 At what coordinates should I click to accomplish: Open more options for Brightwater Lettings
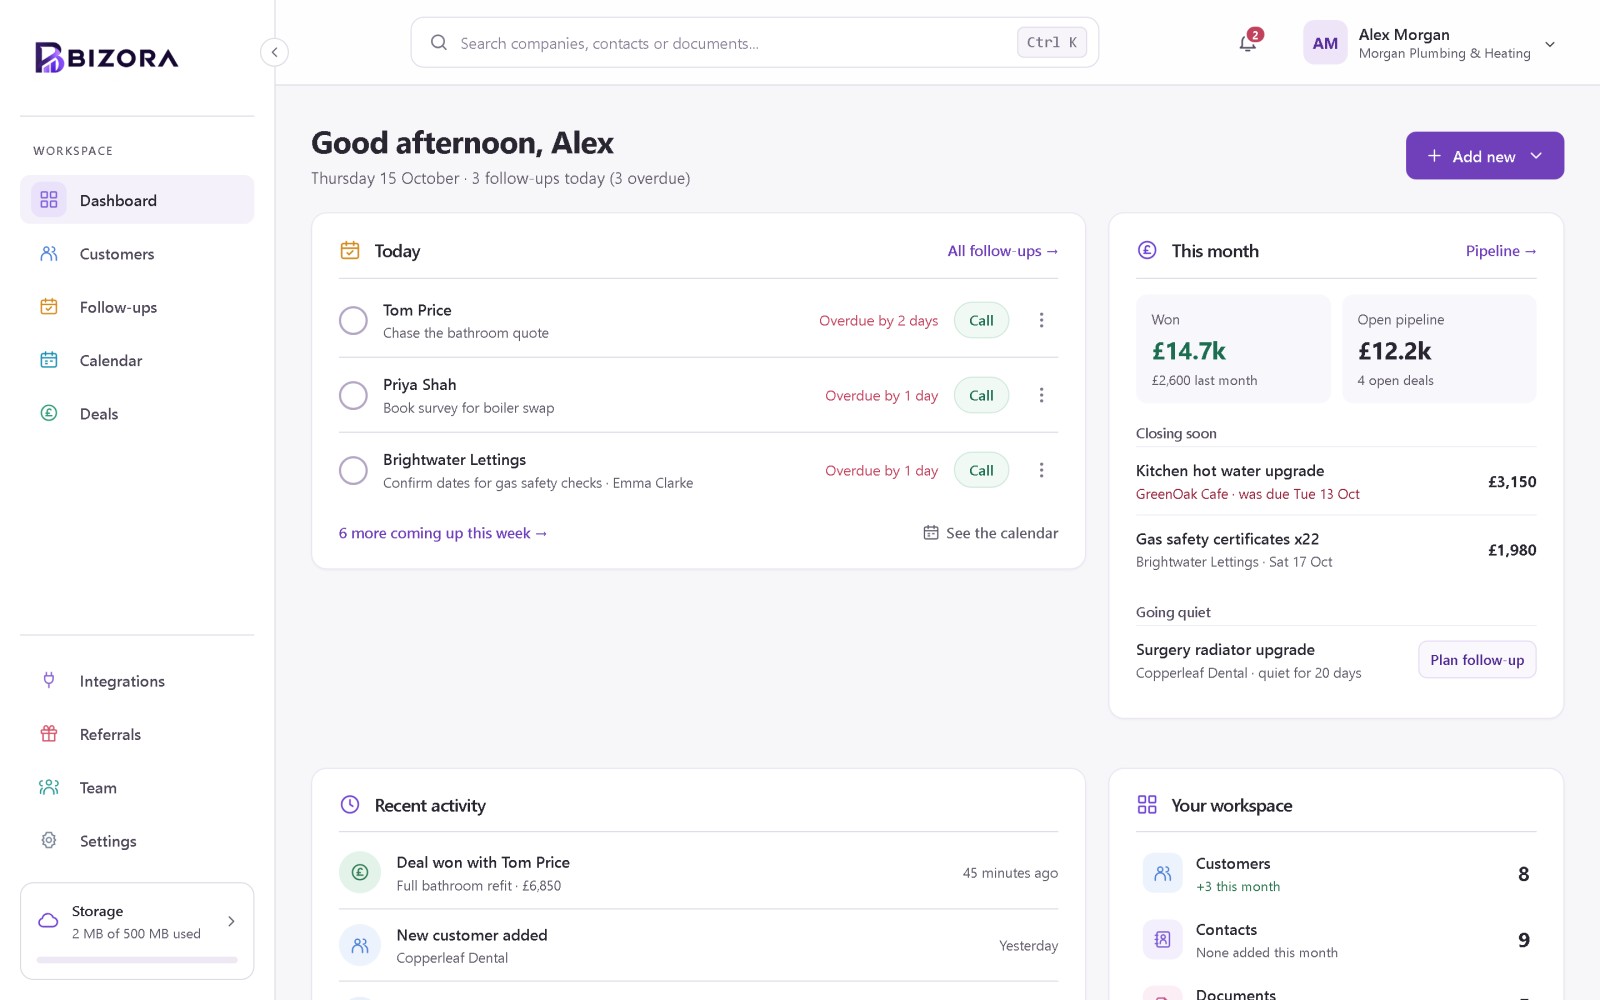tap(1041, 470)
